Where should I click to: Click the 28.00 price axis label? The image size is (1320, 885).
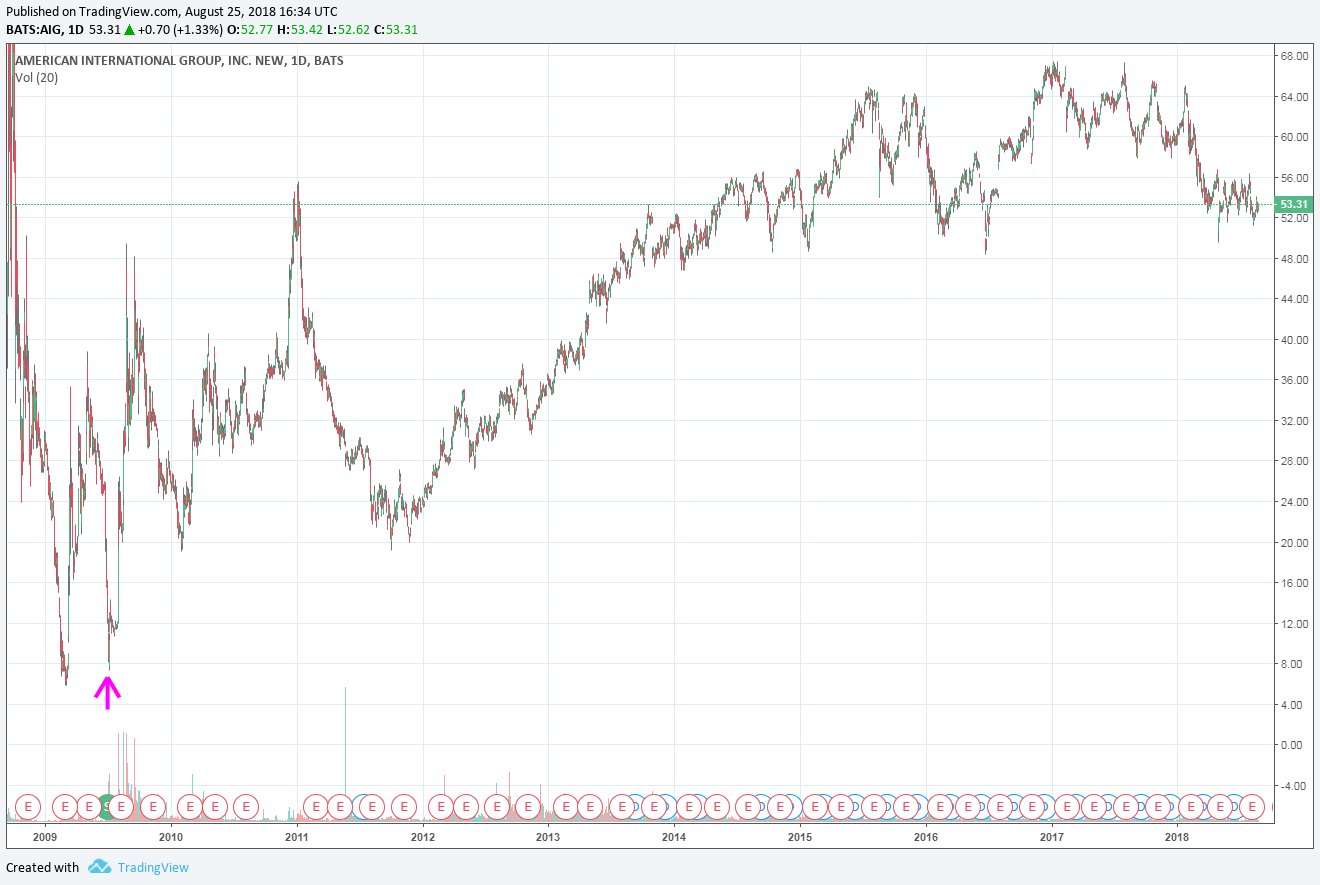[x=1295, y=461]
